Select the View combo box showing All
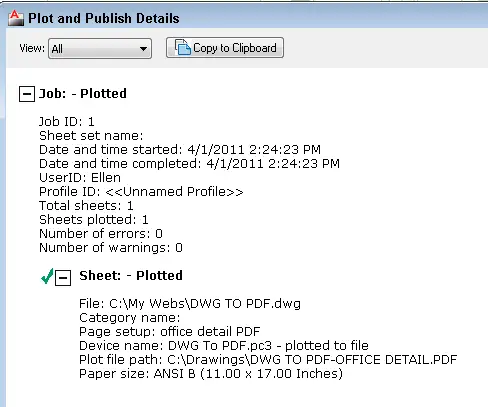 coord(100,49)
